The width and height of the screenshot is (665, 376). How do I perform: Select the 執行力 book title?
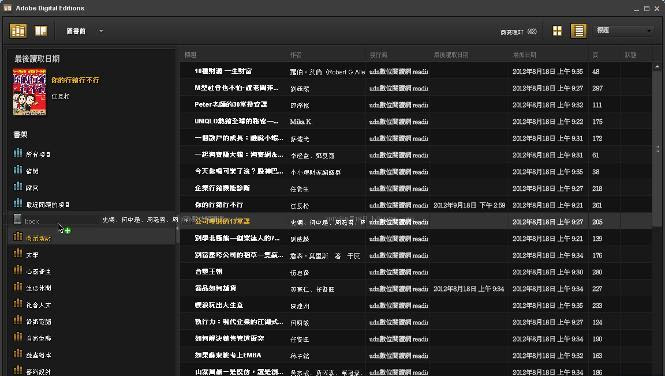pos(239,322)
